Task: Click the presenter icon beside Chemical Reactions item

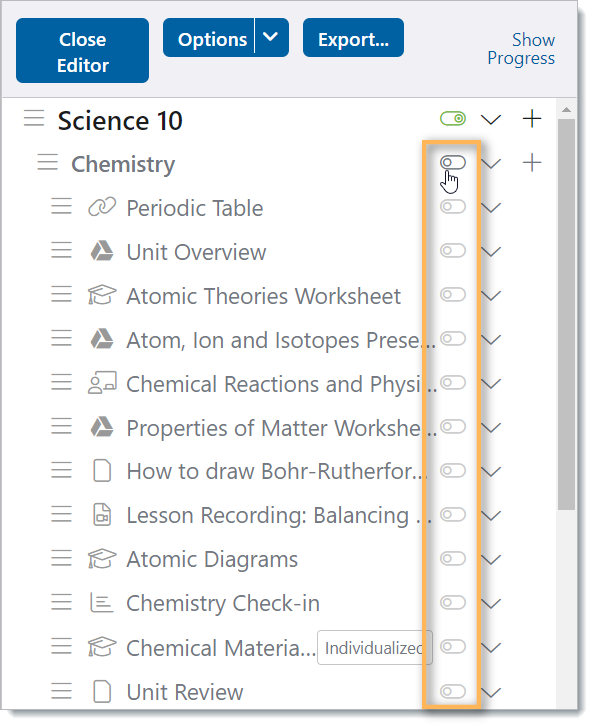Action: pos(102,383)
